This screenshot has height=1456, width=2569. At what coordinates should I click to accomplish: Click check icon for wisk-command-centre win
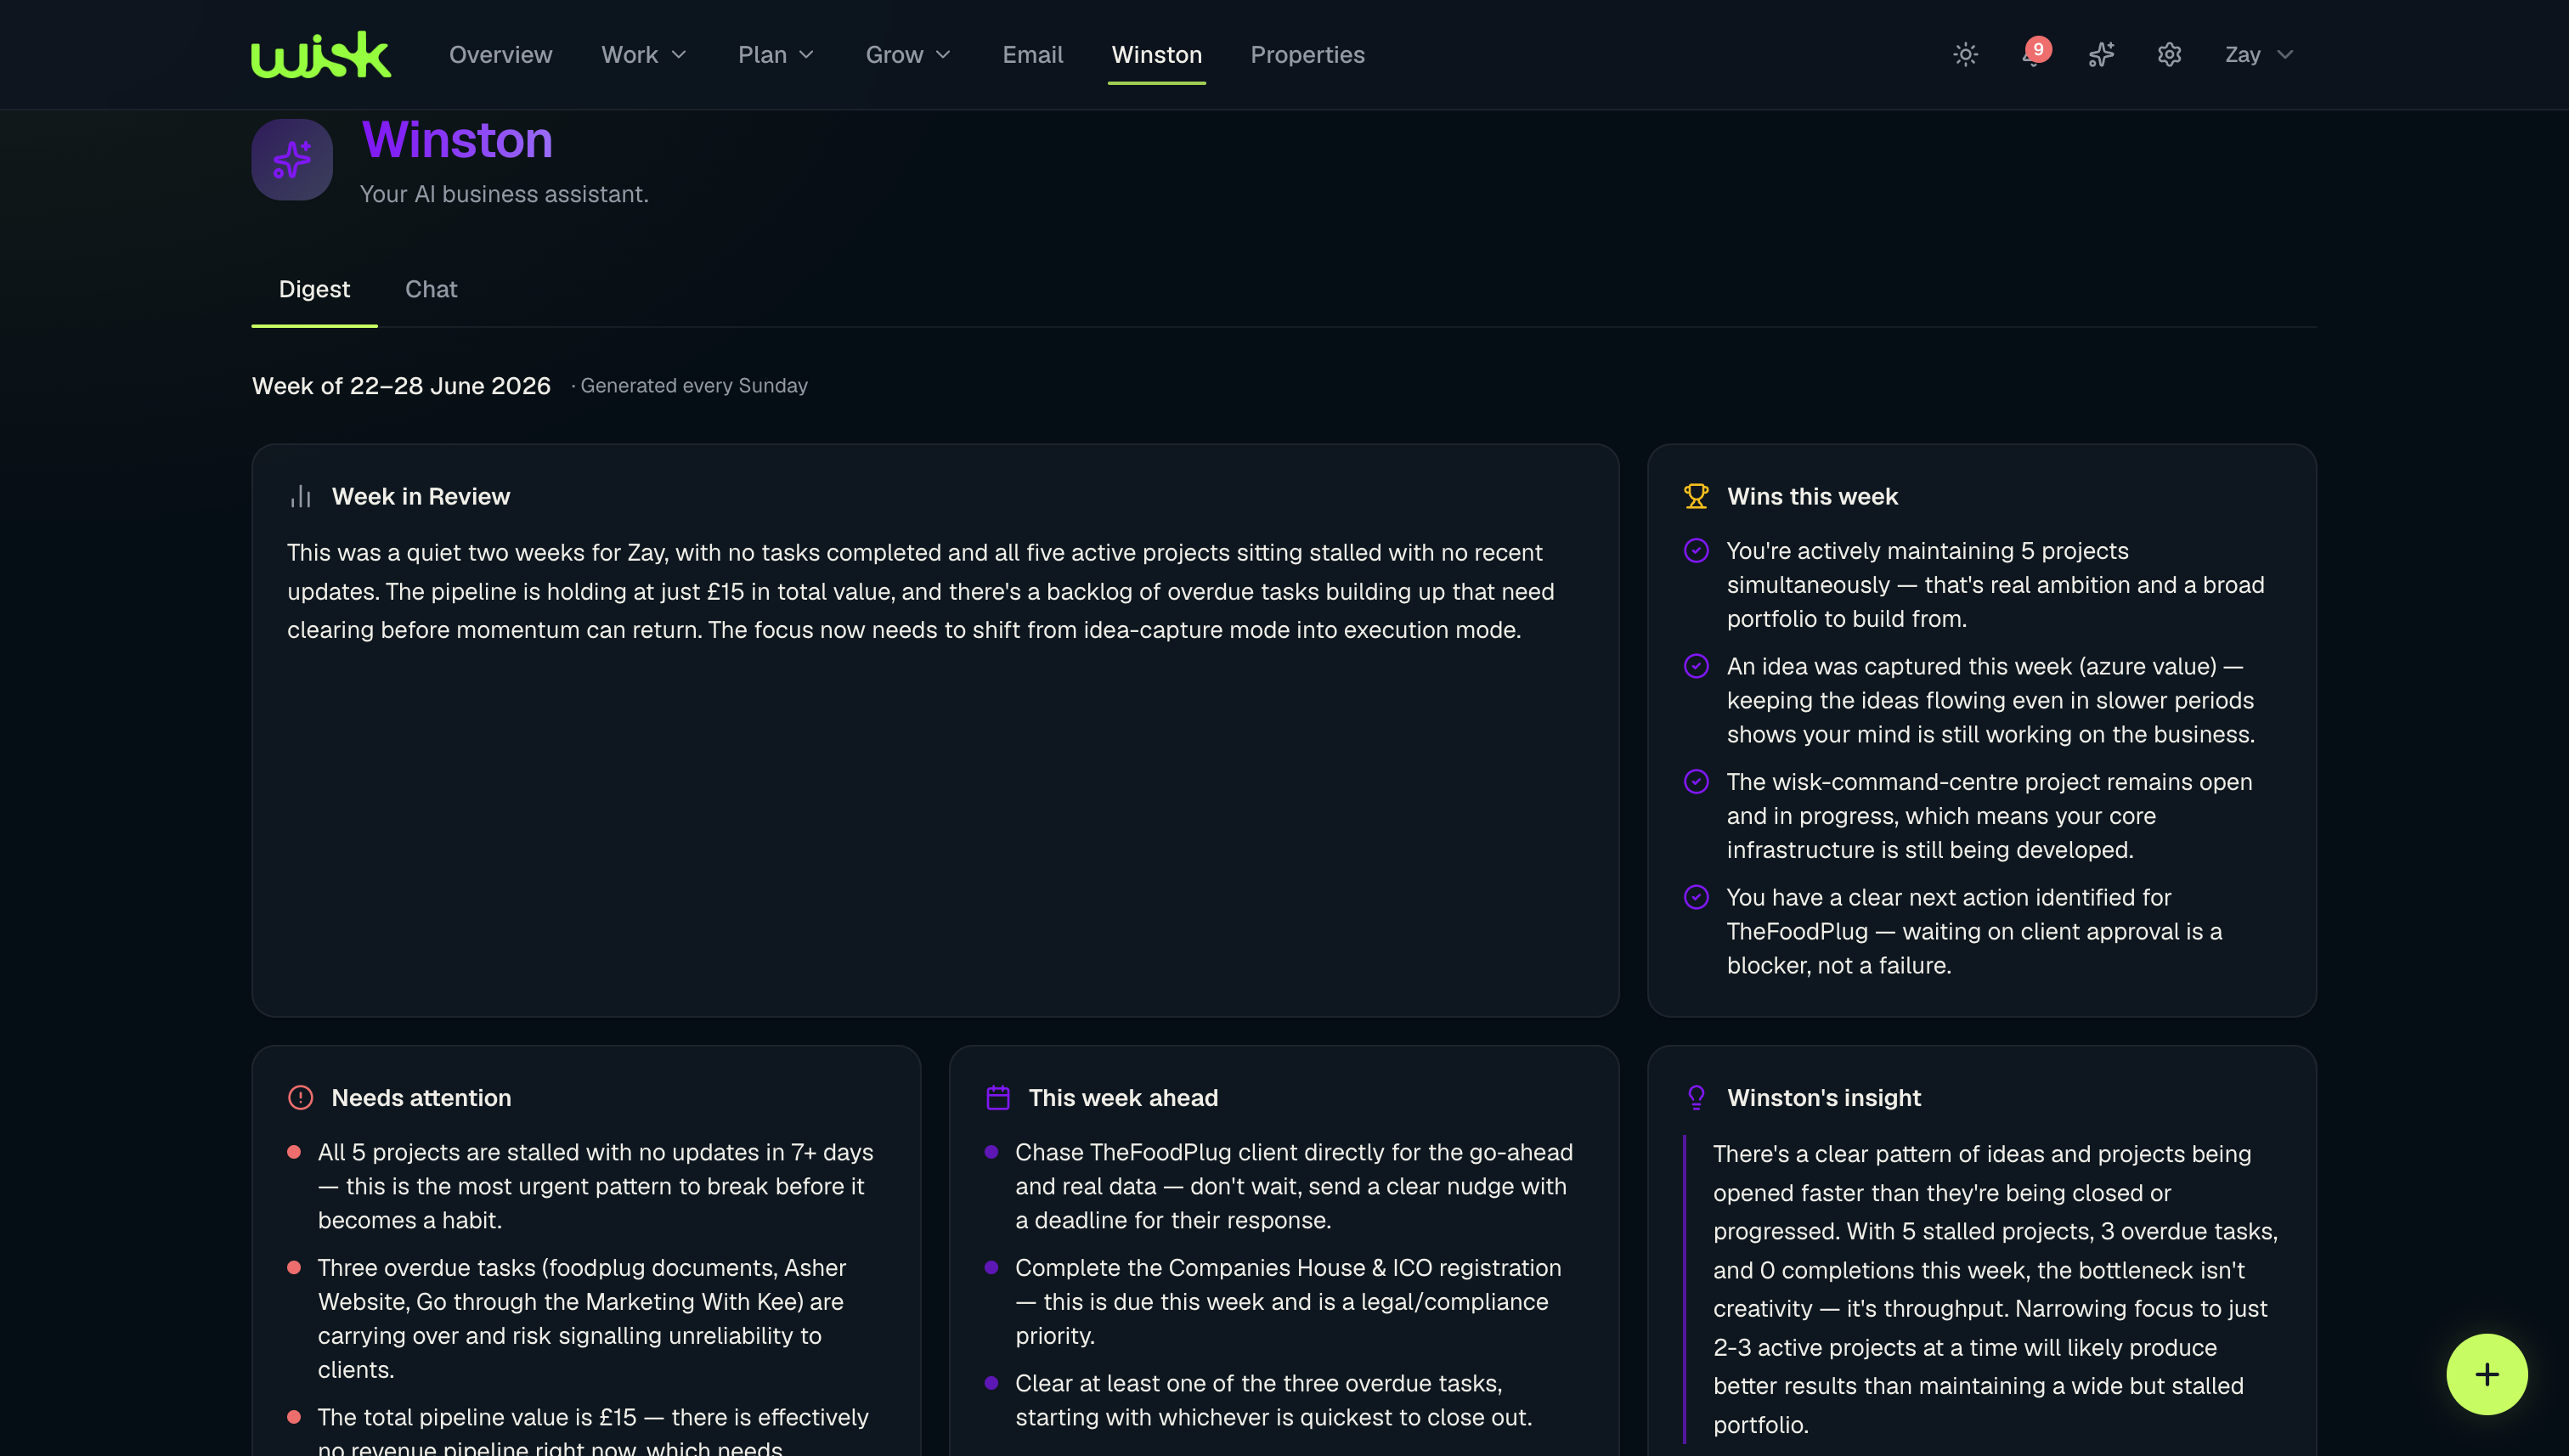click(x=1696, y=781)
